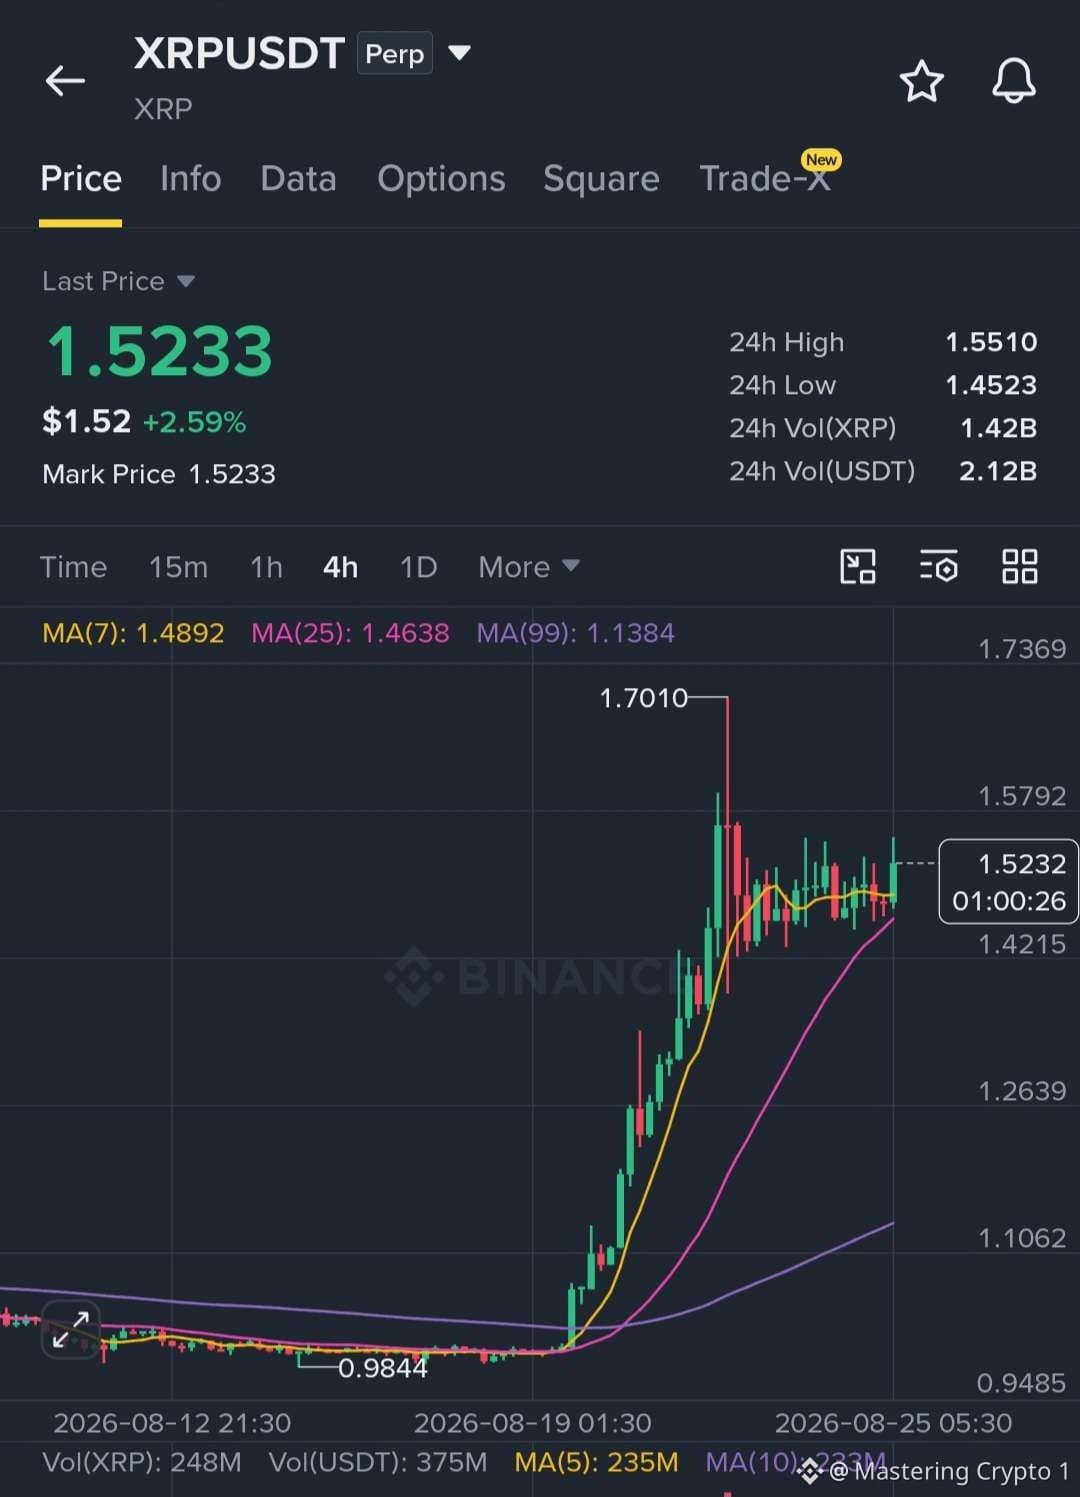This screenshot has height=1497, width=1080.
Task: Open the Info tab
Action: pyautogui.click(x=190, y=179)
